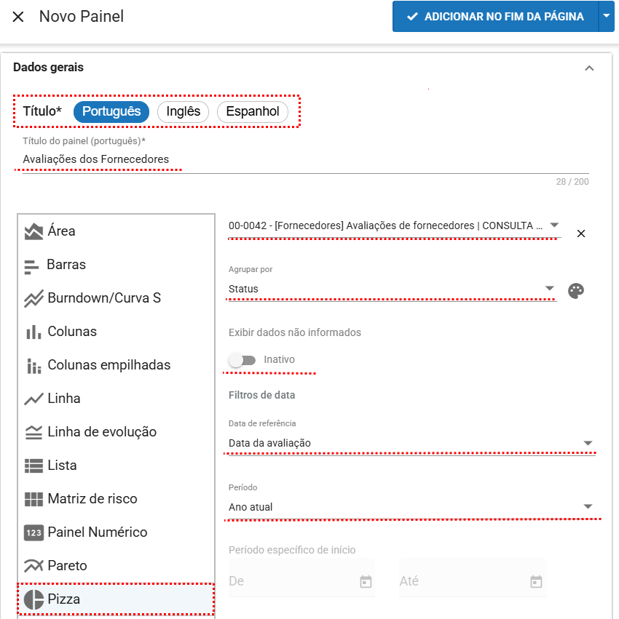619x619 pixels.
Task: Open the color palette icon beside Status
Action: pos(575,290)
